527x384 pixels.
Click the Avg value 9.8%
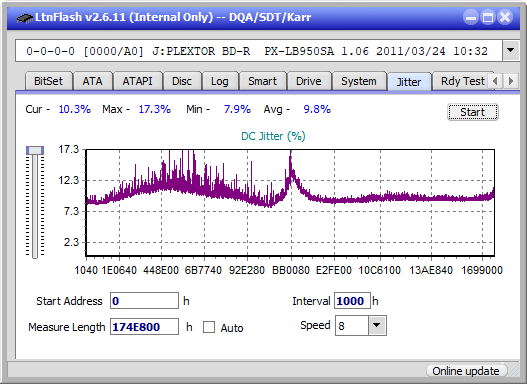point(317,109)
